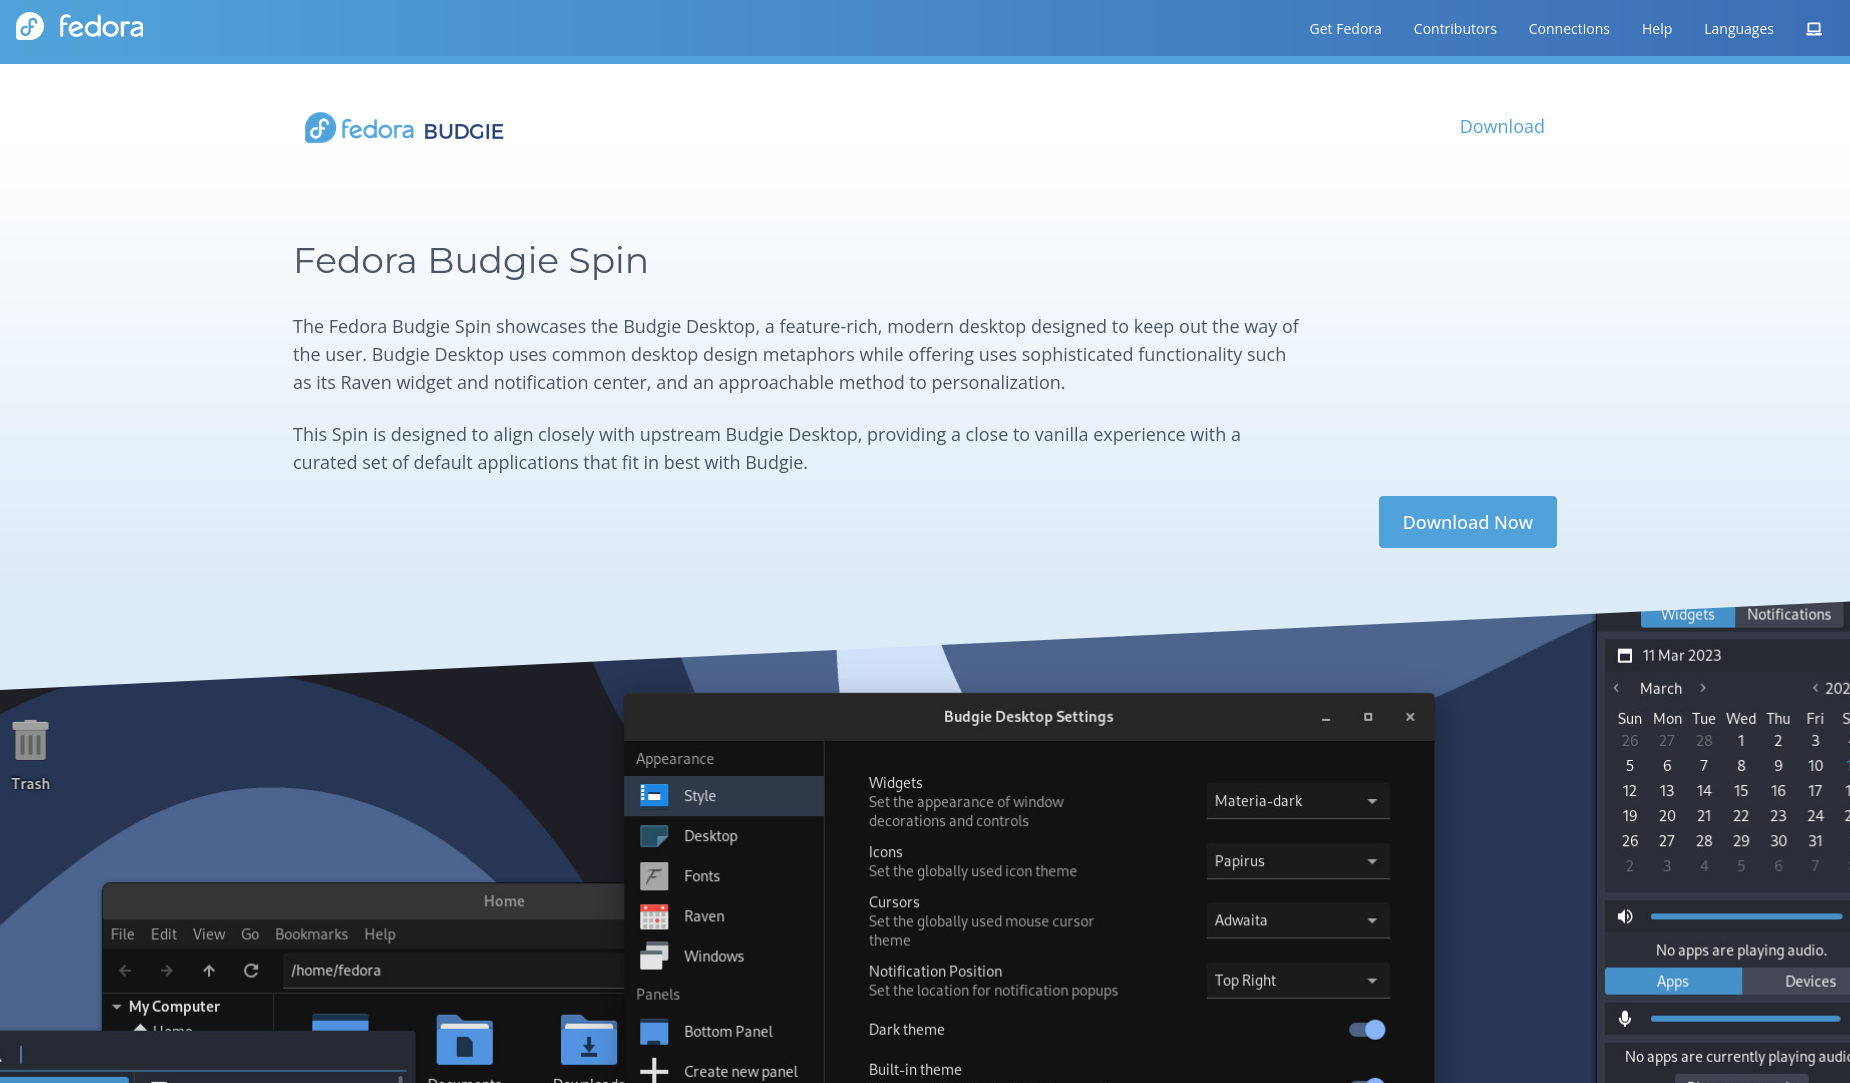
Task: Open Edit menu in Home window
Action: point(163,934)
